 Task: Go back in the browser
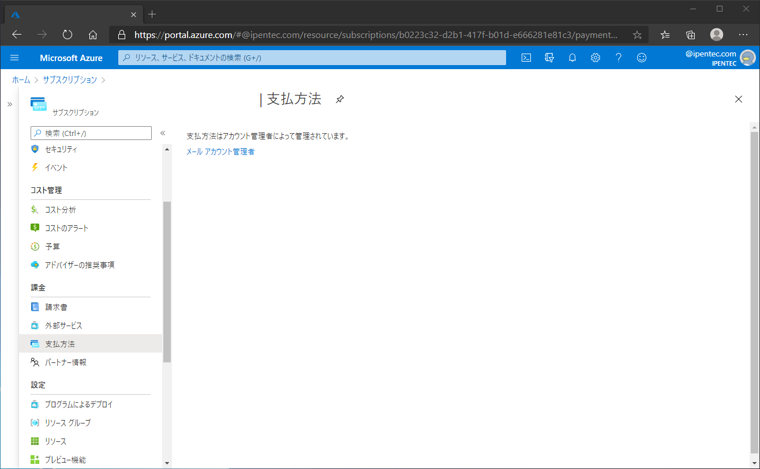17,35
